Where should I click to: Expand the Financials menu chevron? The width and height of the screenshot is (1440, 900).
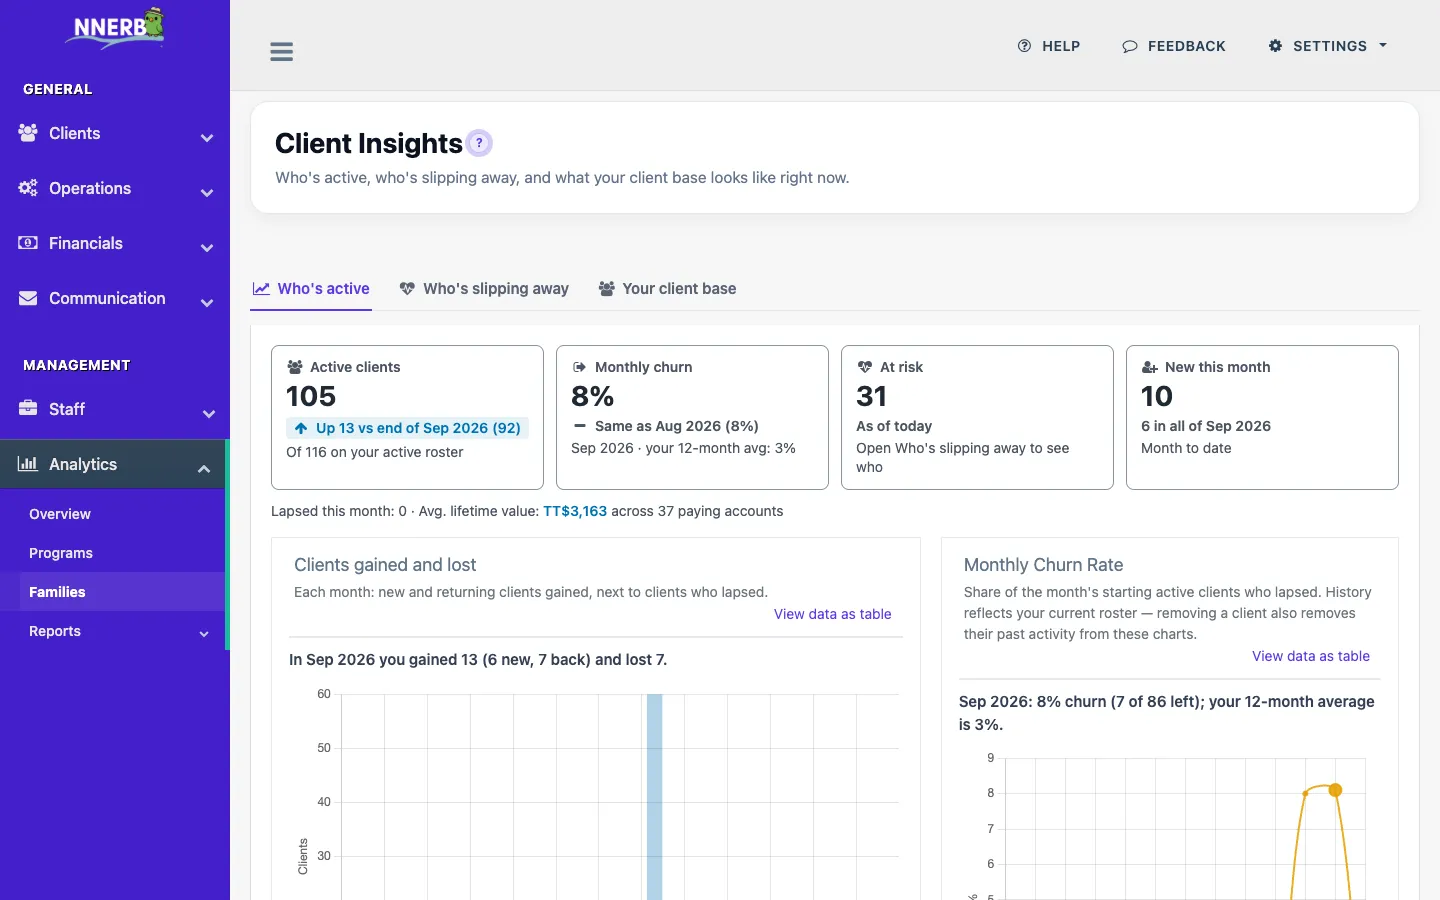tap(207, 248)
